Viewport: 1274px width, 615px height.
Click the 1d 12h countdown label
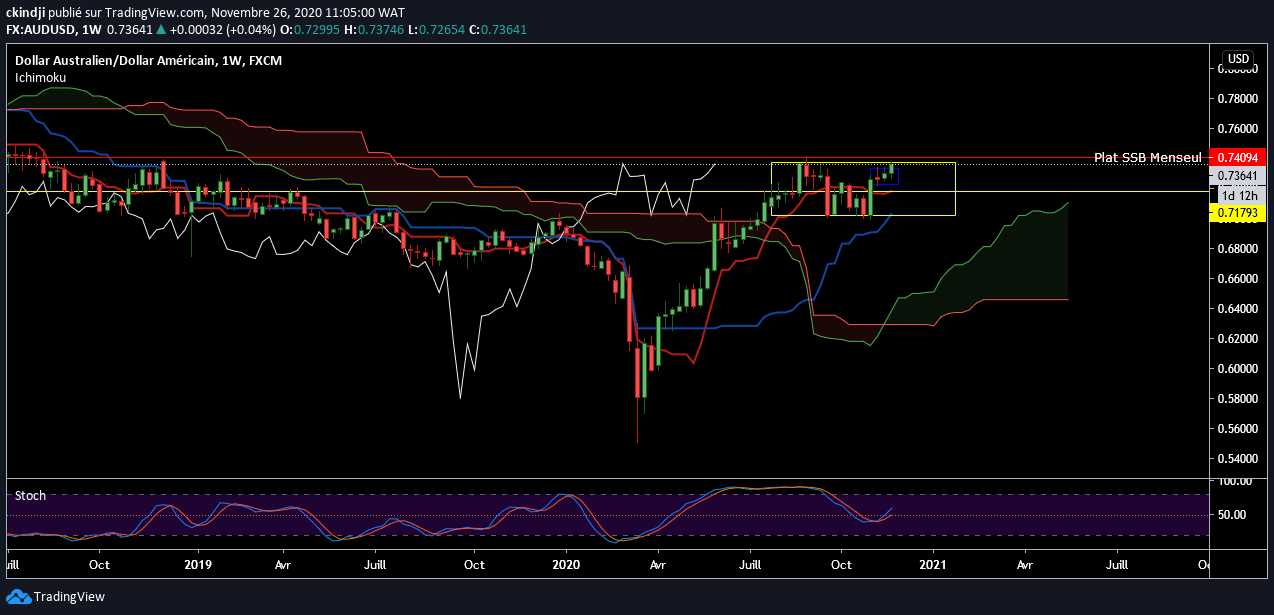coord(1238,196)
